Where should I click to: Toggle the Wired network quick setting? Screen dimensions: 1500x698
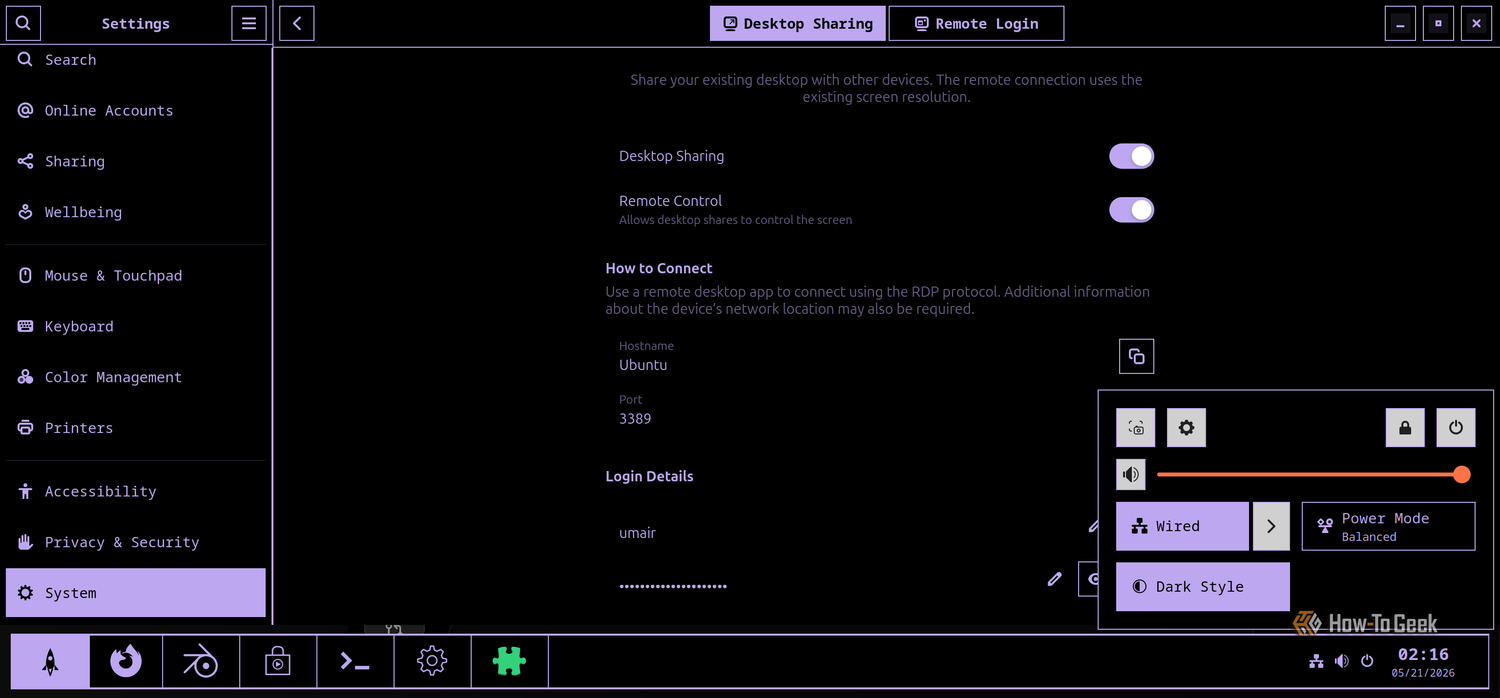pos(1182,526)
